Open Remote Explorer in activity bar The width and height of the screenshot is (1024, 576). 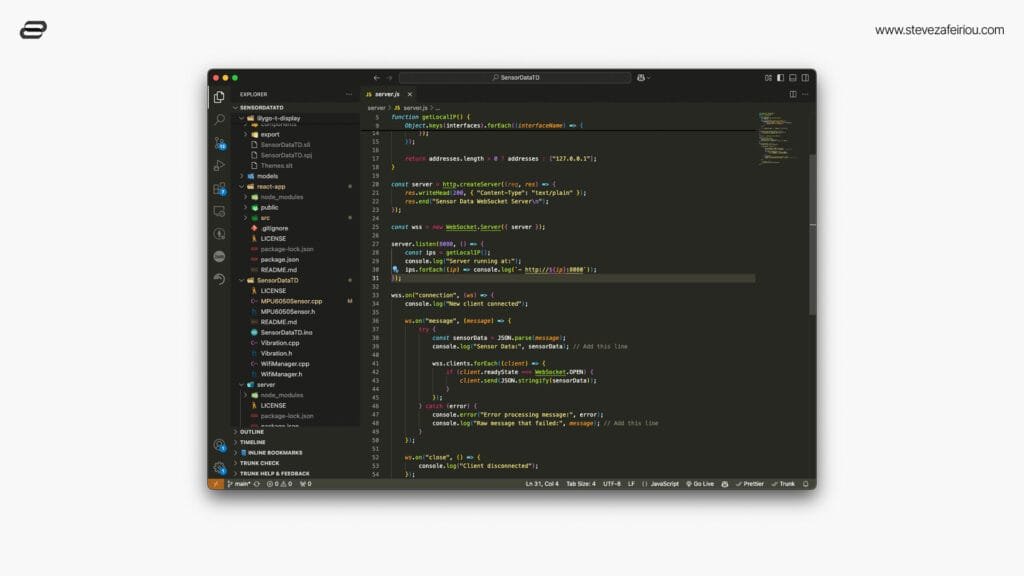point(219,211)
